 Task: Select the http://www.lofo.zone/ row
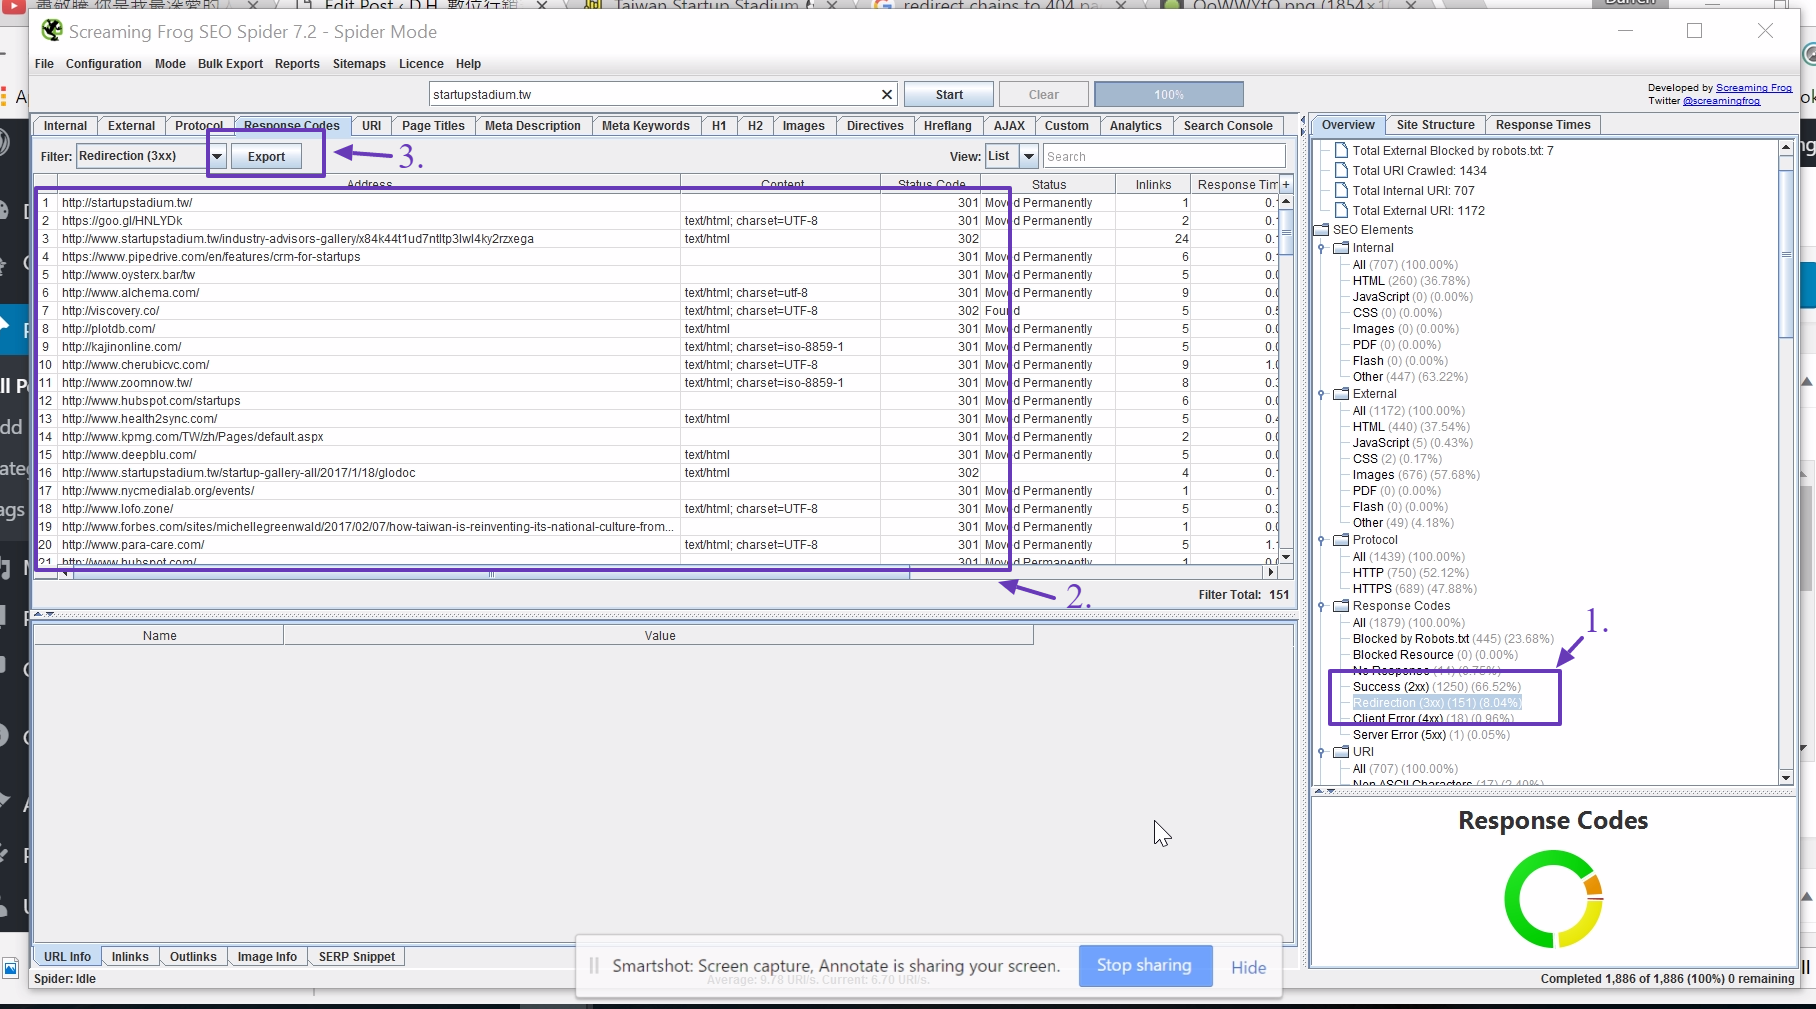[x=657, y=509]
